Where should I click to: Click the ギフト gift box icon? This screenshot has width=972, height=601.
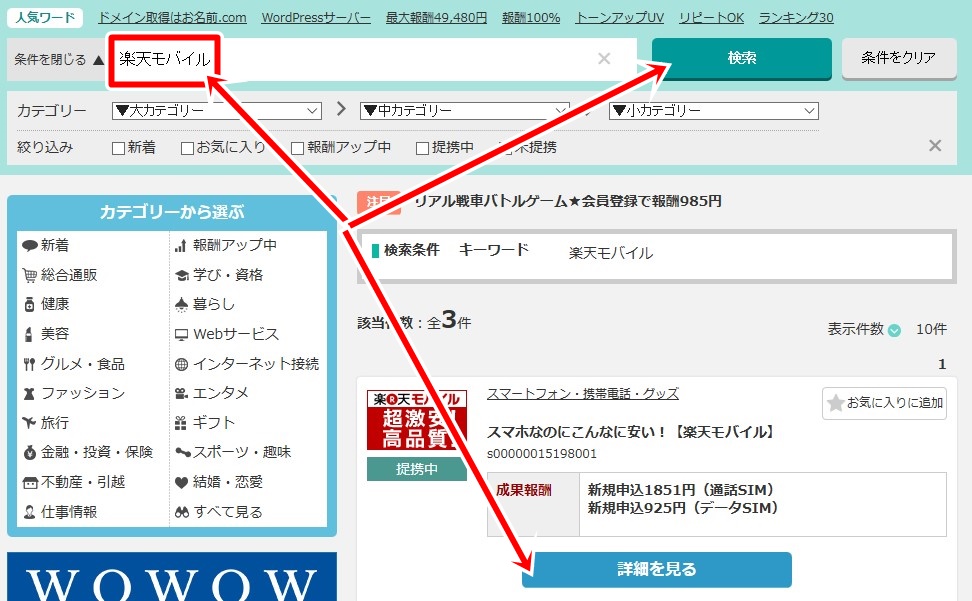pyautogui.click(x=180, y=423)
